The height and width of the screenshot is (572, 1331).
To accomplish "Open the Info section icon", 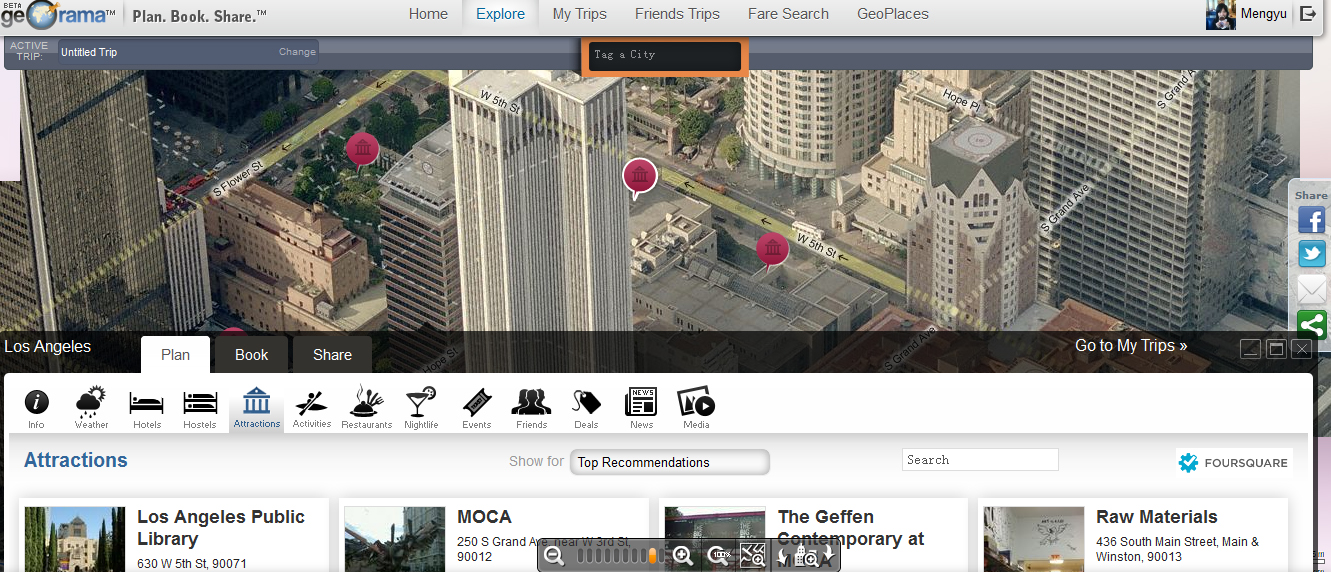I will pyautogui.click(x=37, y=408).
